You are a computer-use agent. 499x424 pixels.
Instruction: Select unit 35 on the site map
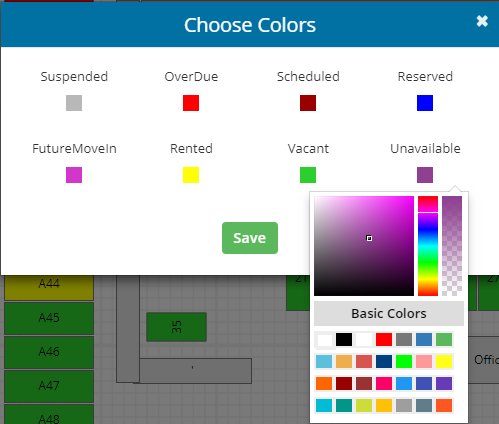[176, 327]
